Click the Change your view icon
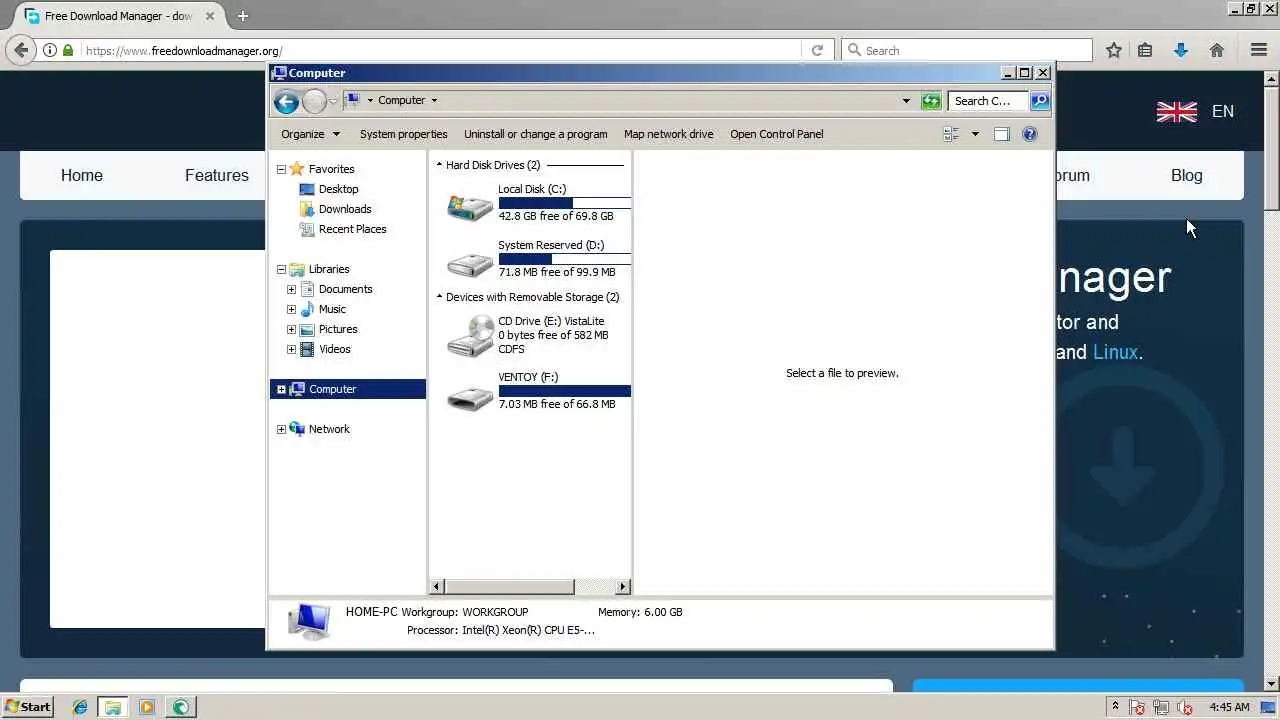Image resolution: width=1280 pixels, height=720 pixels. pyautogui.click(x=951, y=134)
